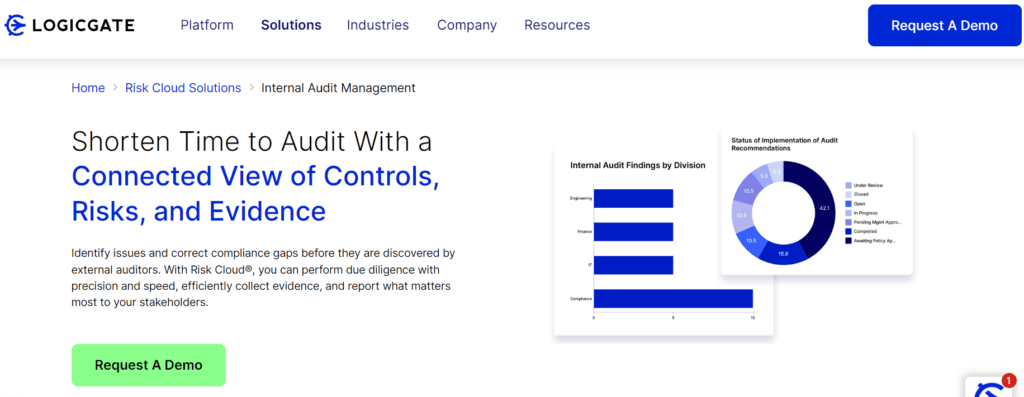
Task: Click the Compliance bar in the chart
Action: 673,298
